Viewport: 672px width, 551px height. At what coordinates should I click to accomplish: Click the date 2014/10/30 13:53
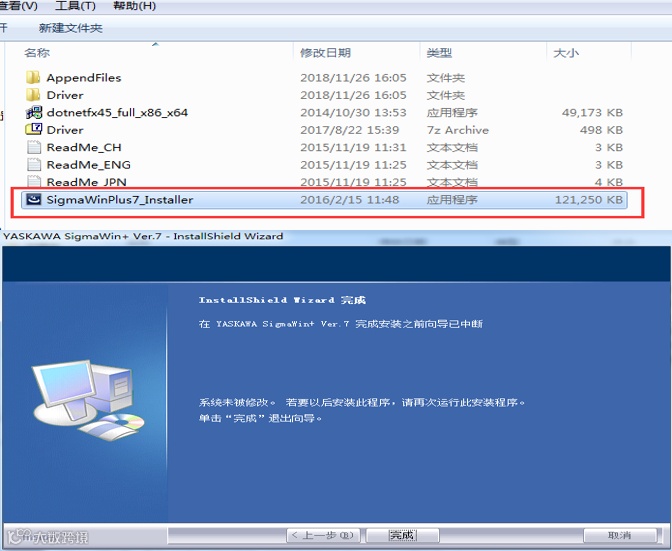pos(353,113)
